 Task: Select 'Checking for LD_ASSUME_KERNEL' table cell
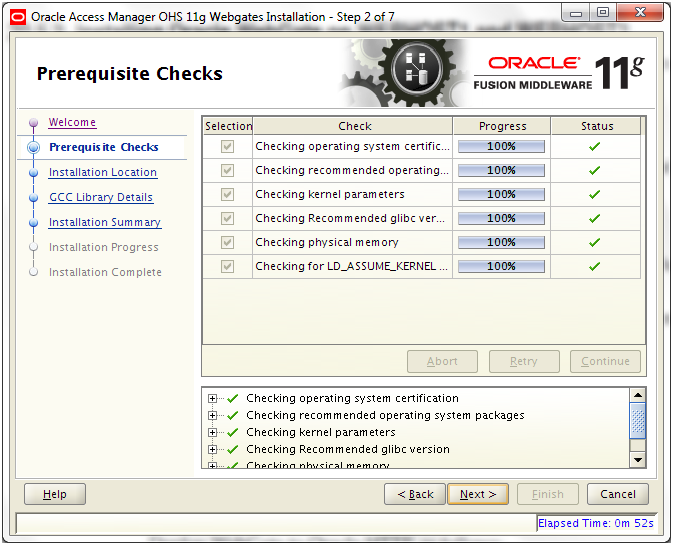coord(352,267)
